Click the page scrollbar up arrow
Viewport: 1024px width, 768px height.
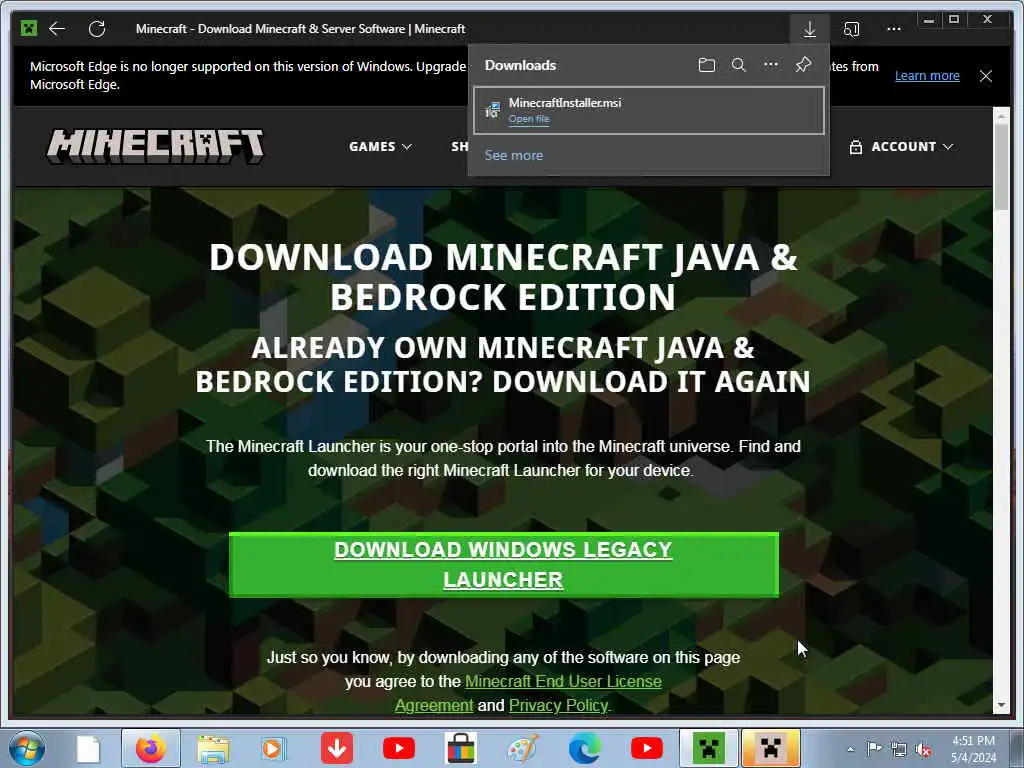1001,118
